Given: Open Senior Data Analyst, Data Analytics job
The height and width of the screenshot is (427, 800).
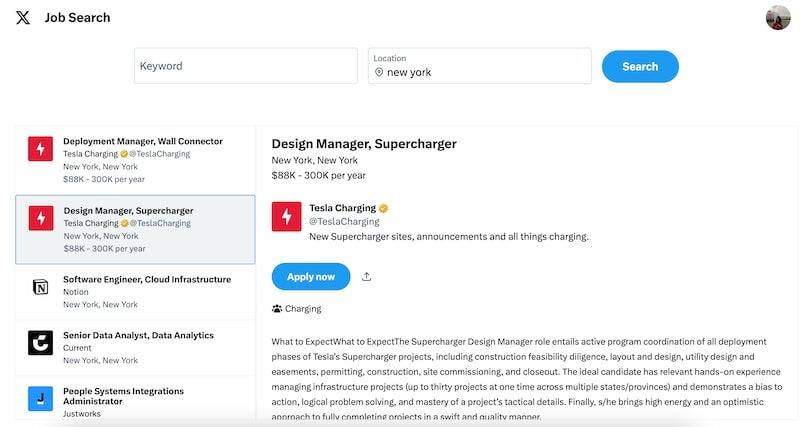Looking at the screenshot, I should pyautogui.click(x=135, y=348).
